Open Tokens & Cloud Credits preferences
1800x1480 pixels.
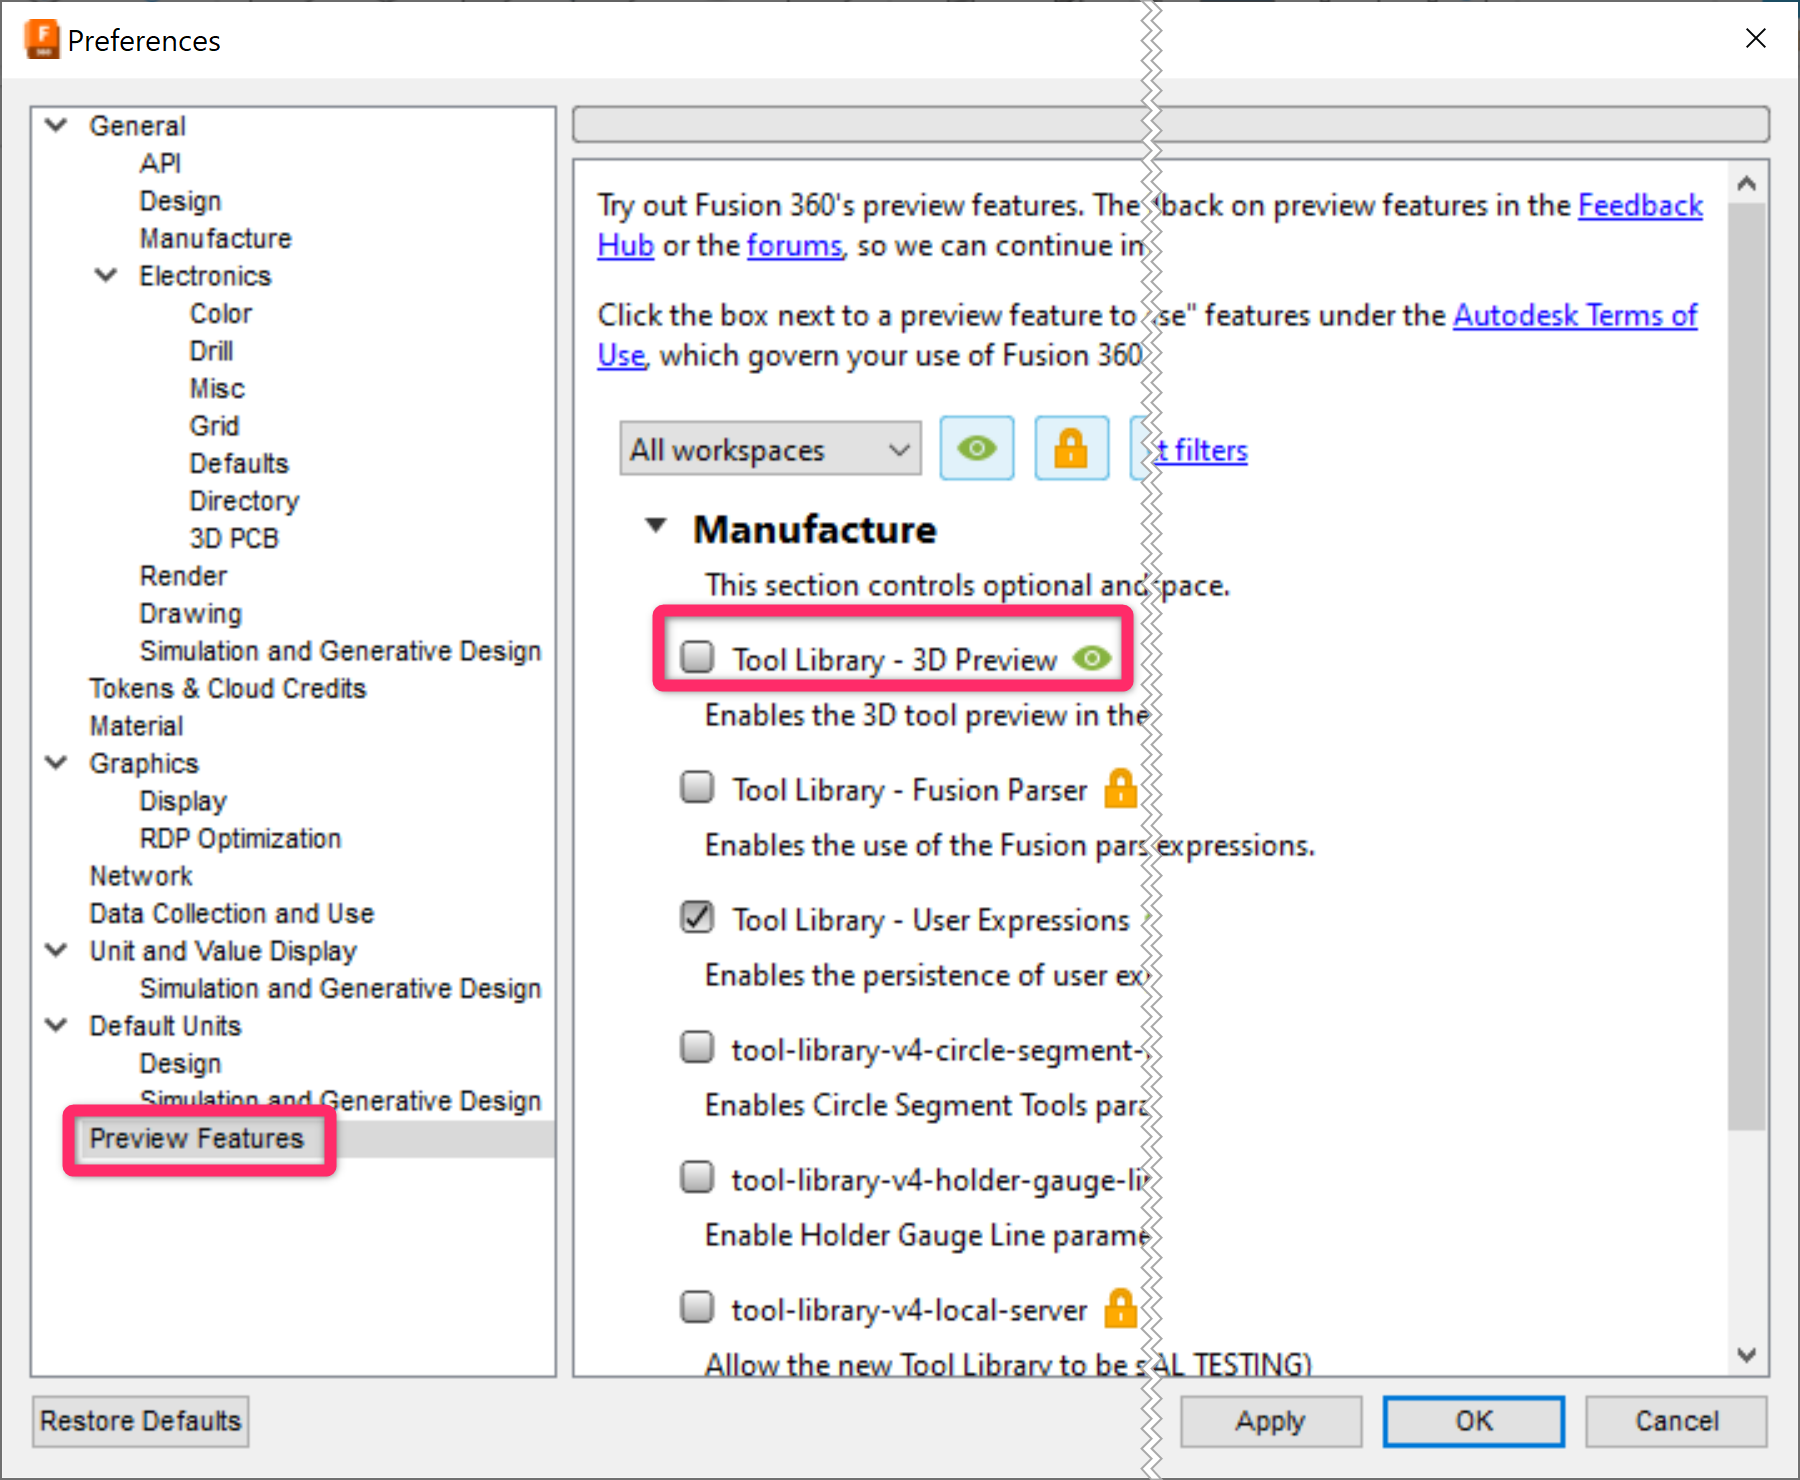(228, 688)
